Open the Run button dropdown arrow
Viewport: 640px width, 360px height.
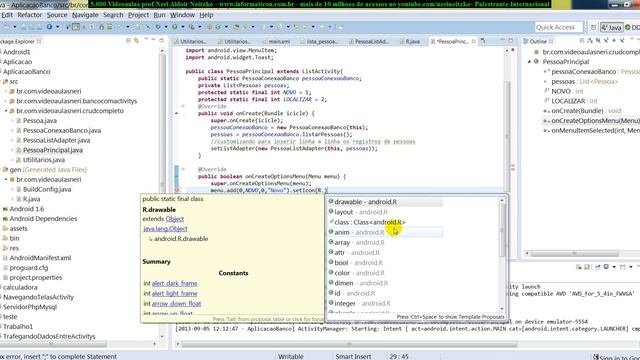pos(182,27)
